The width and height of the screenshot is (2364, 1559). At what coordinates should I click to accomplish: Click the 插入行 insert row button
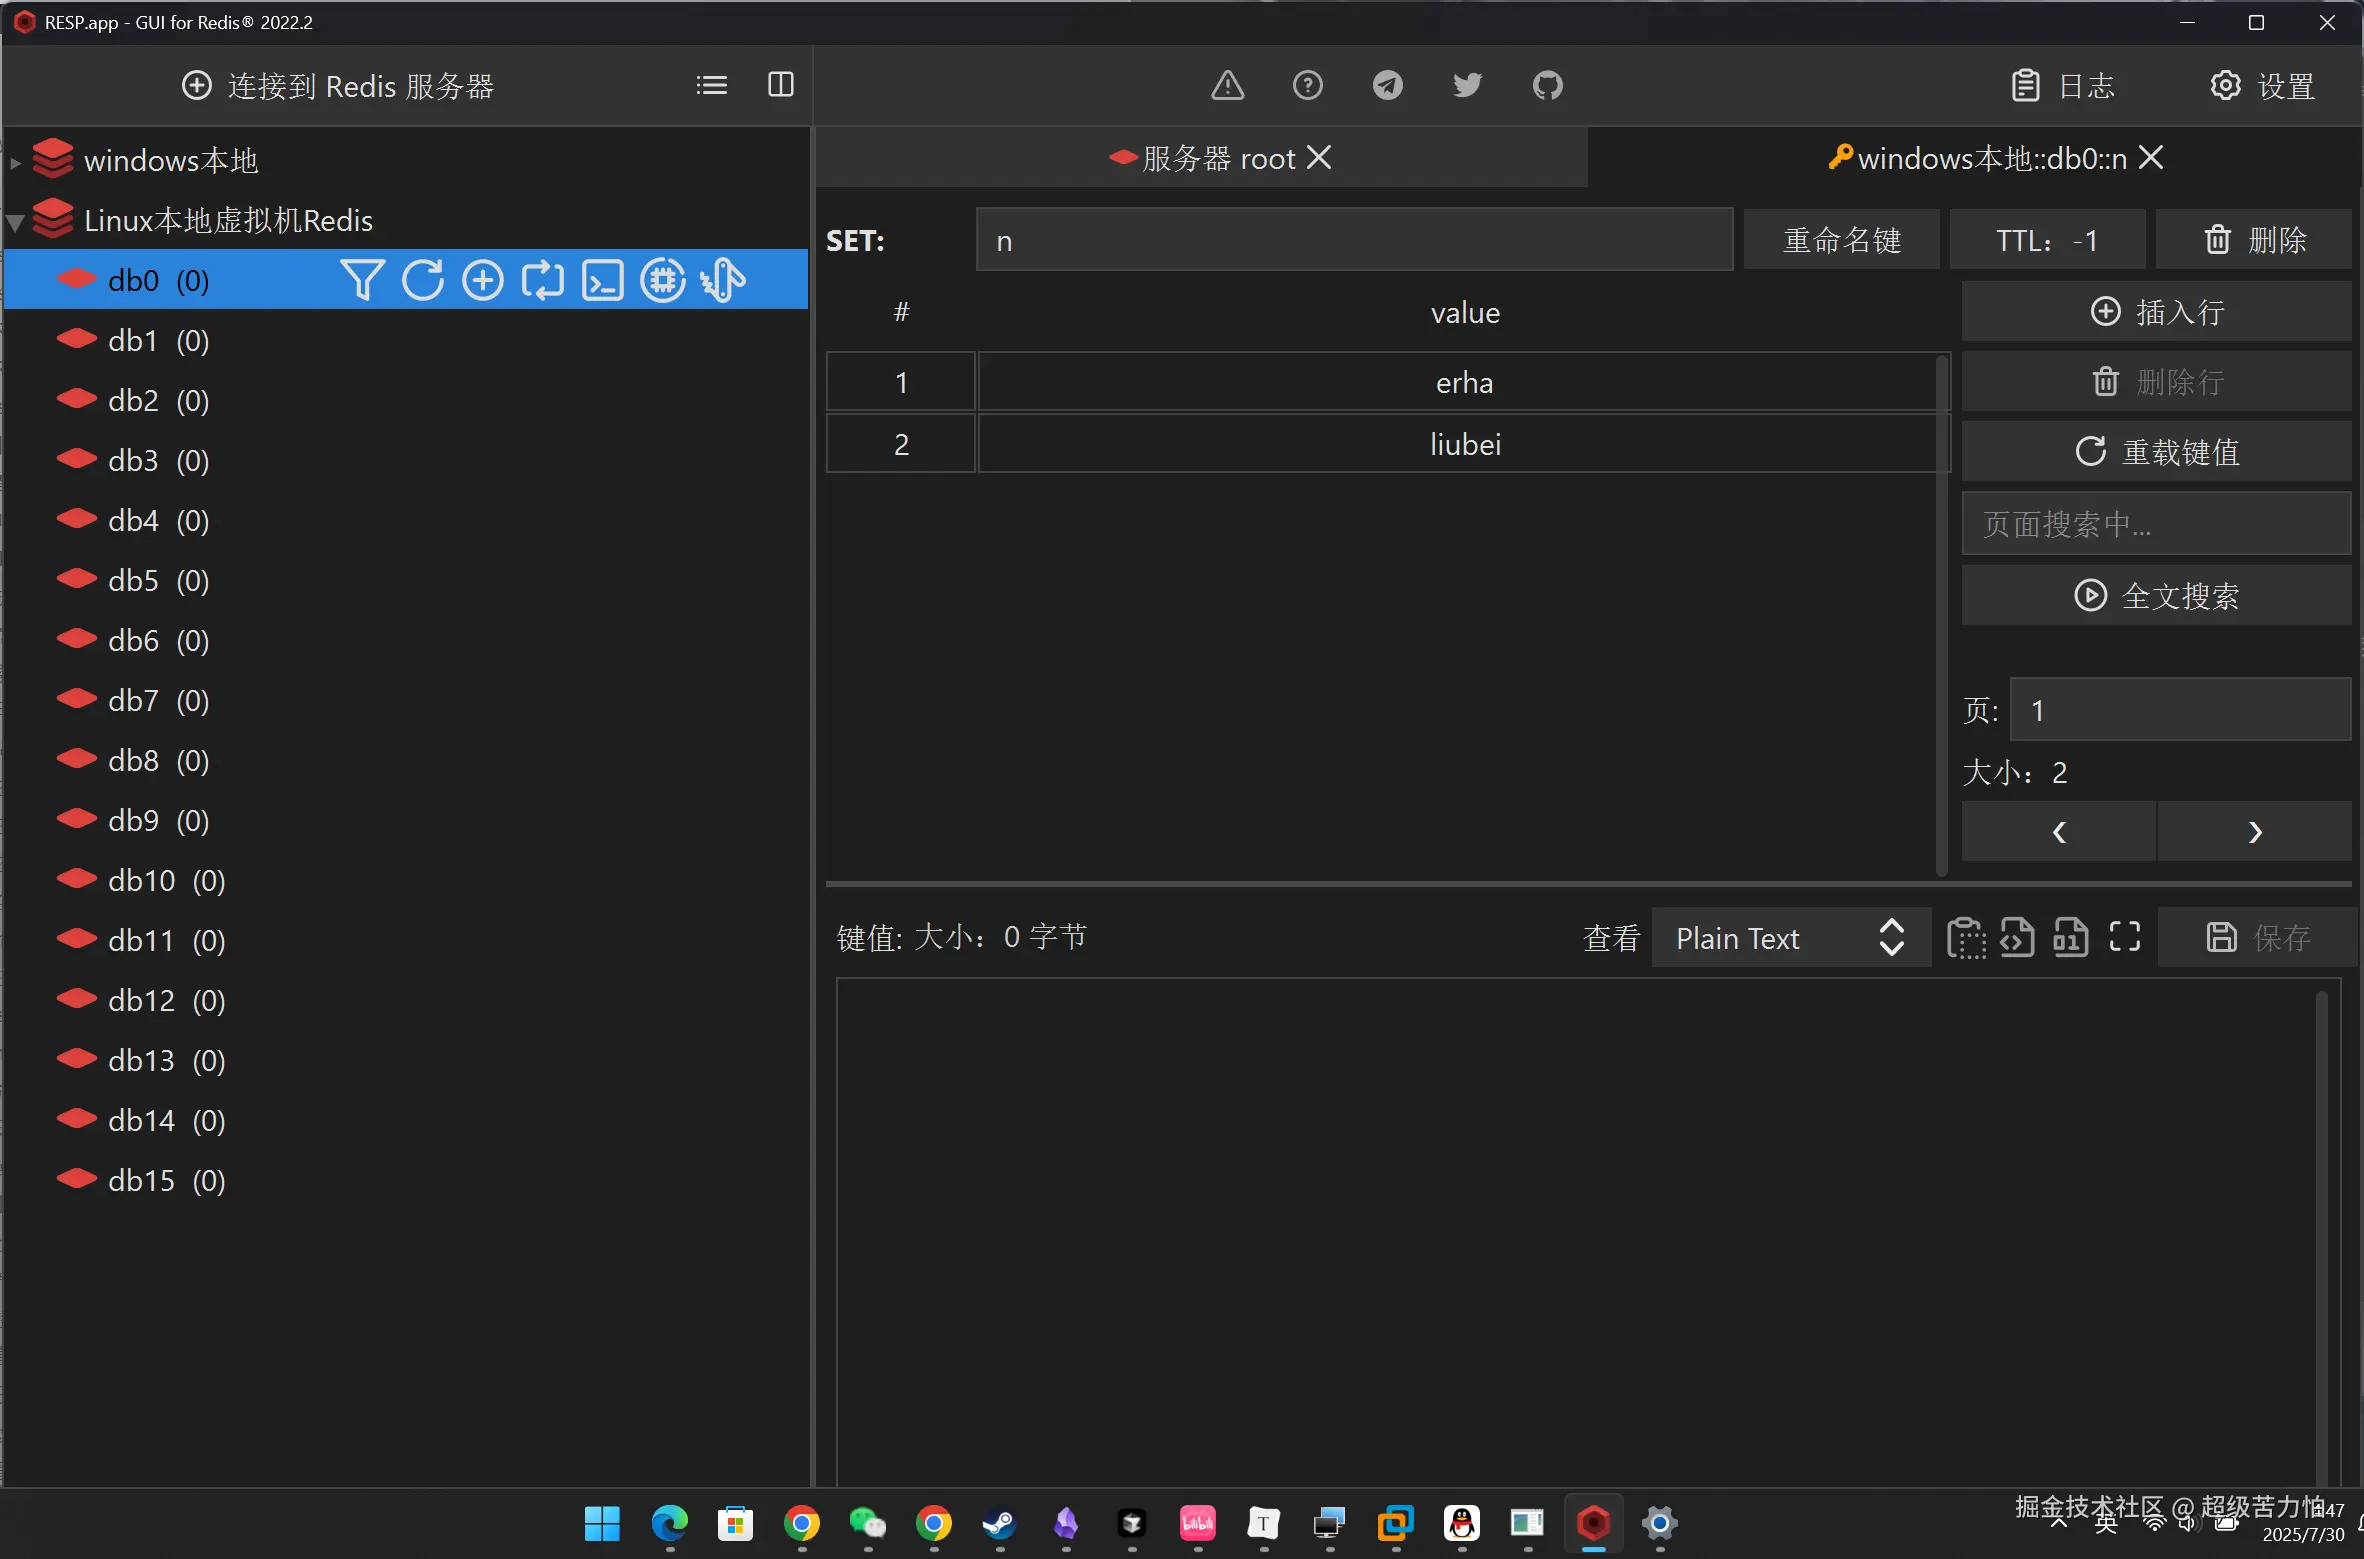tap(2156, 312)
